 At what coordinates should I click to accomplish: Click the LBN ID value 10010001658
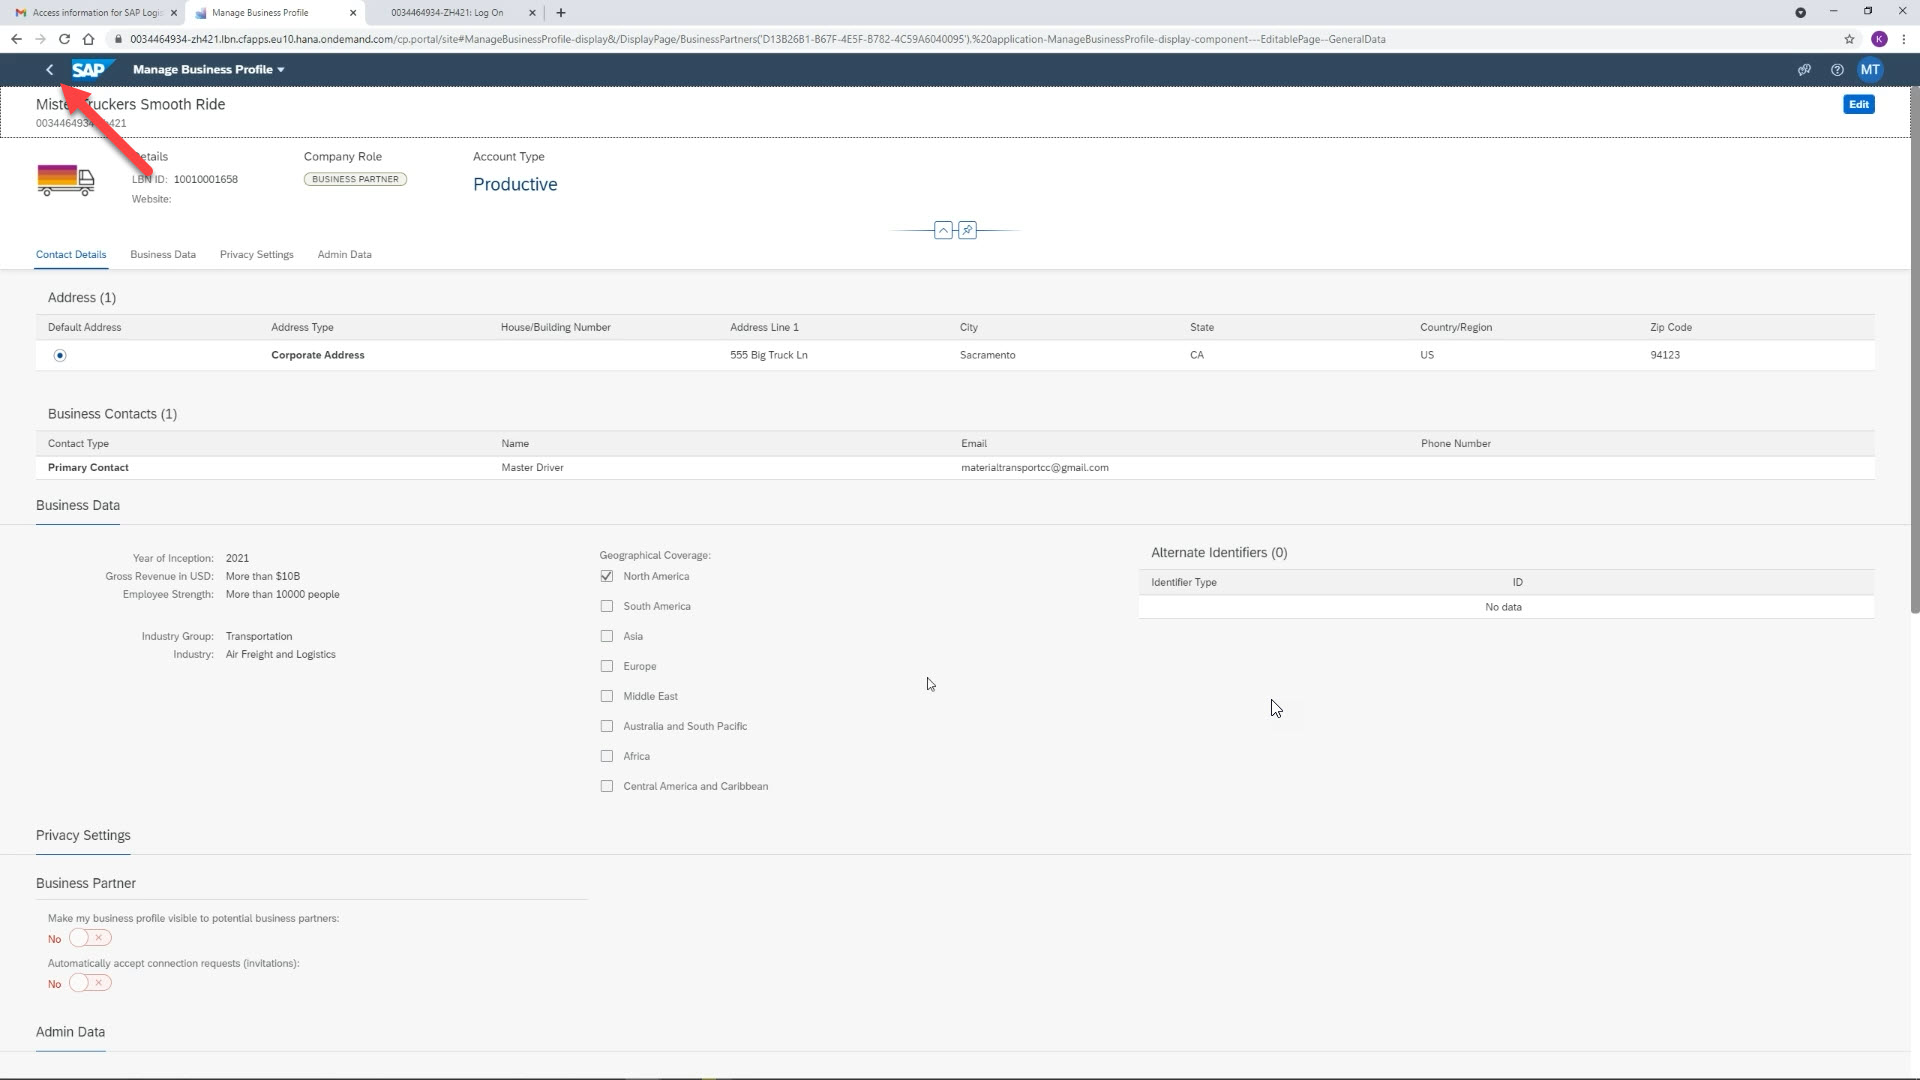[206, 180]
